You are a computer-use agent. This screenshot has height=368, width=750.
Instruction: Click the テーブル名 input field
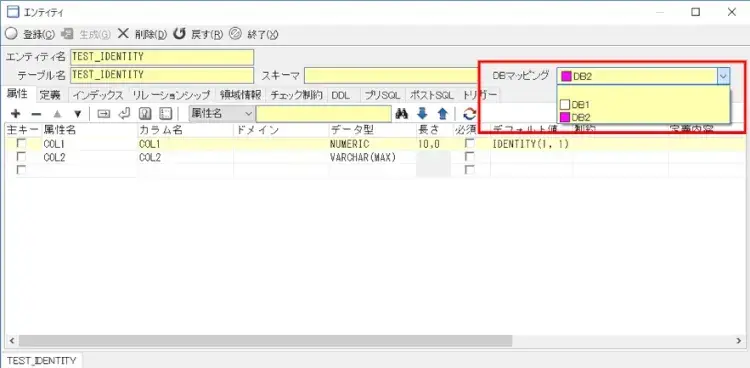(x=162, y=75)
